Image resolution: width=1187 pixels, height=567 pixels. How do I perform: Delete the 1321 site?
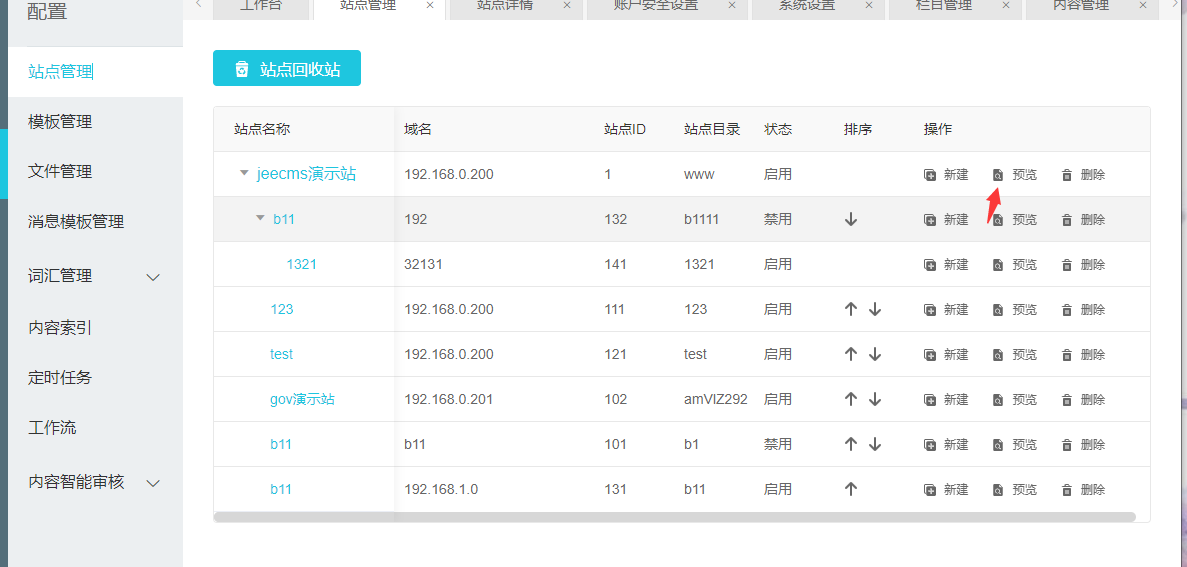point(1083,264)
